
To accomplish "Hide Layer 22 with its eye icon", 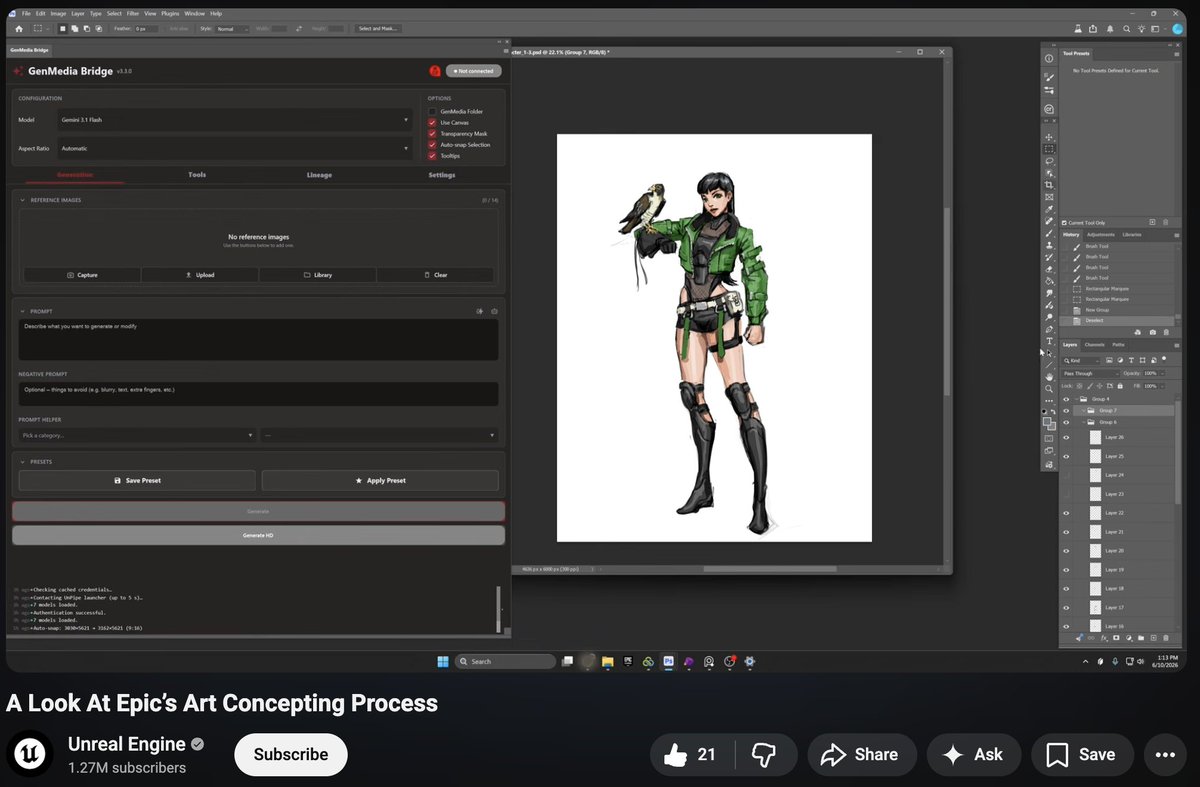I will click(1066, 513).
